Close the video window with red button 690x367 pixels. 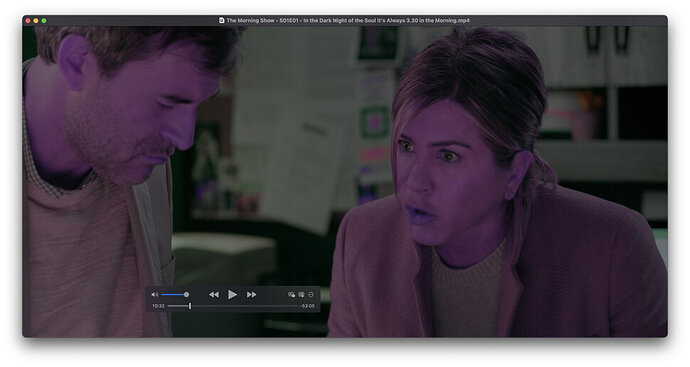click(28, 21)
